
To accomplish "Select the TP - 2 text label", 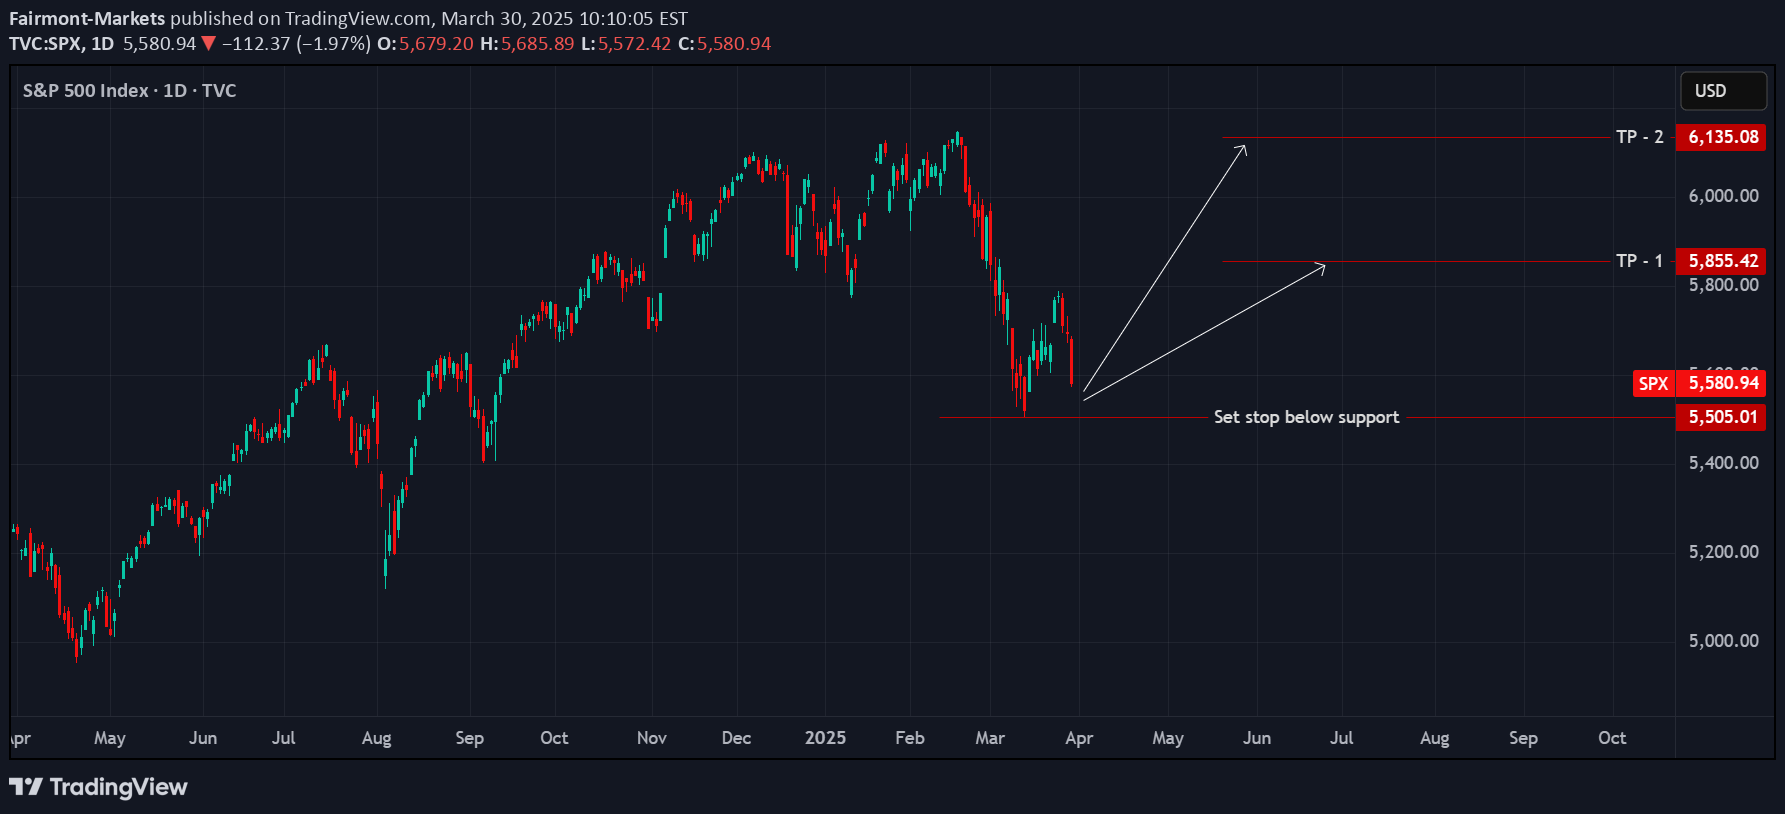I will (x=1639, y=137).
